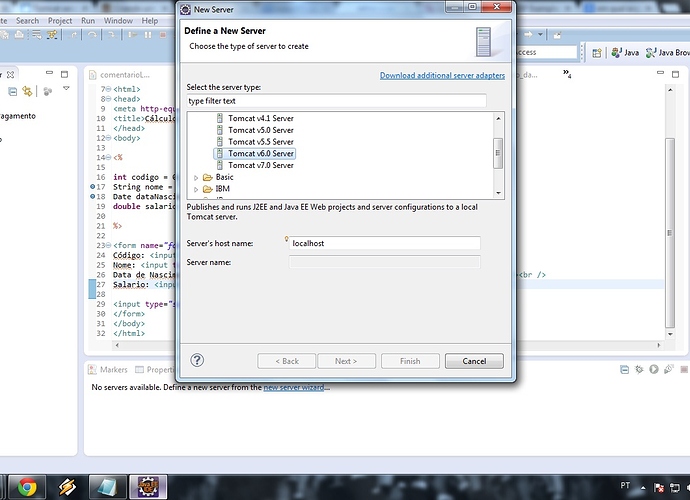
Task: Open Download additional server adapters link
Action: point(442,75)
